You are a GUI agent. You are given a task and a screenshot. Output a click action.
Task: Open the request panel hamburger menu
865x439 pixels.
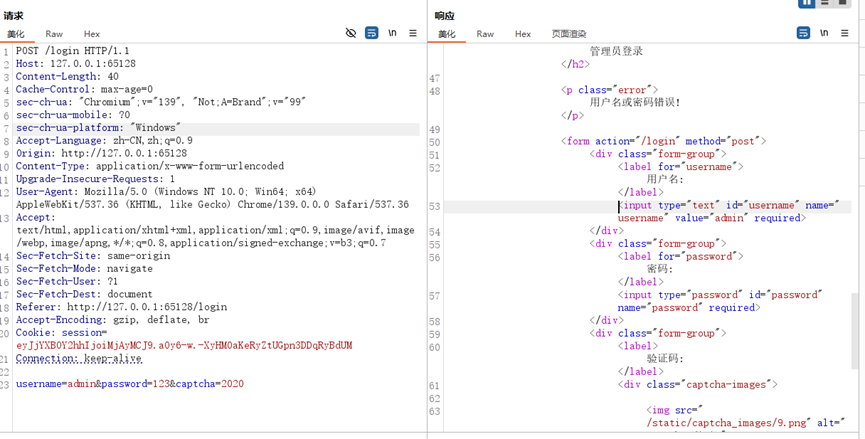click(x=412, y=33)
